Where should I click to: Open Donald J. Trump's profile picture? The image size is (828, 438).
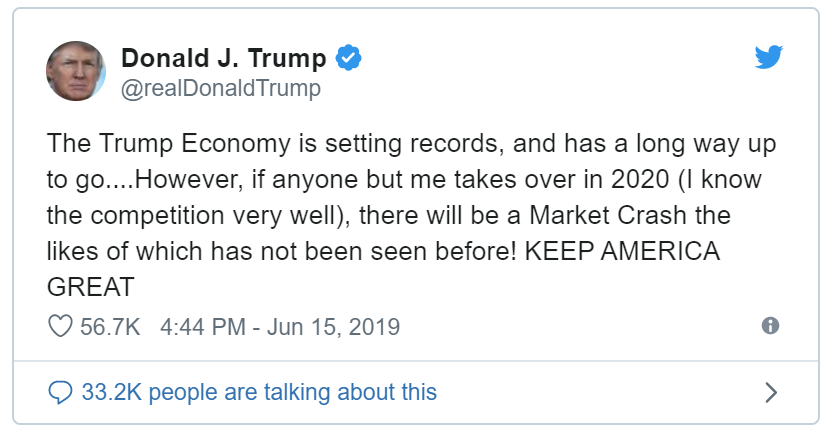(x=77, y=72)
